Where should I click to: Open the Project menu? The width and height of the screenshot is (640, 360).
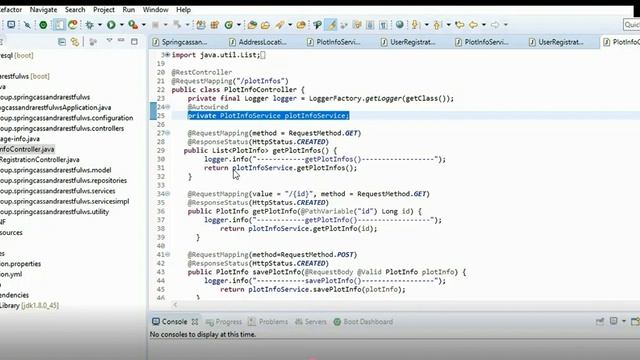104,9
